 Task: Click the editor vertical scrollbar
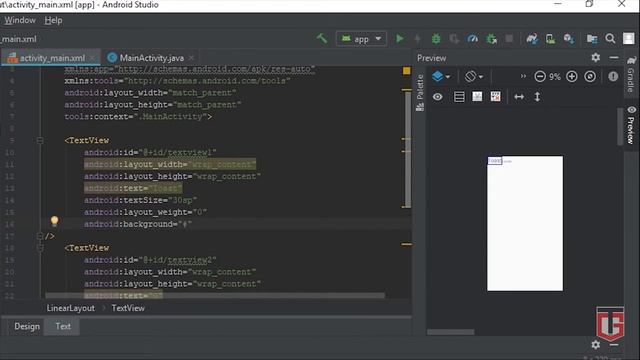coord(407,149)
